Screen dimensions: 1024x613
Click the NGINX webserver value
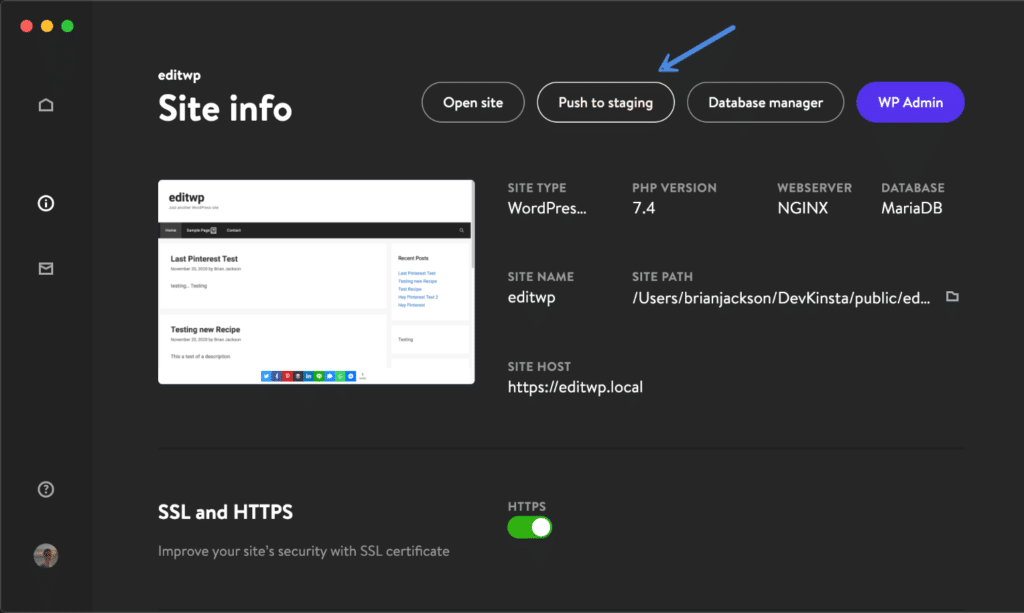click(803, 208)
